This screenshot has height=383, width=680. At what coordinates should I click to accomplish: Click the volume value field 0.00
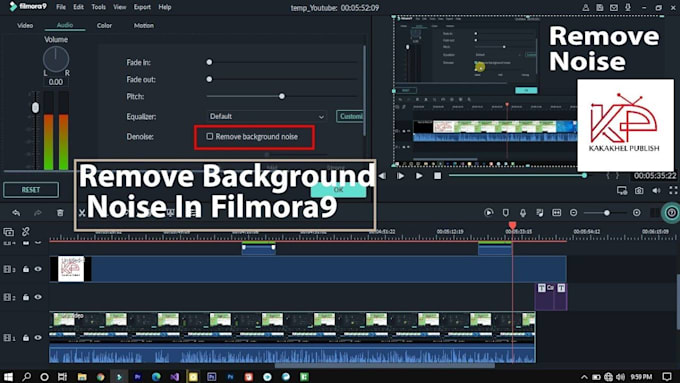coord(56,82)
